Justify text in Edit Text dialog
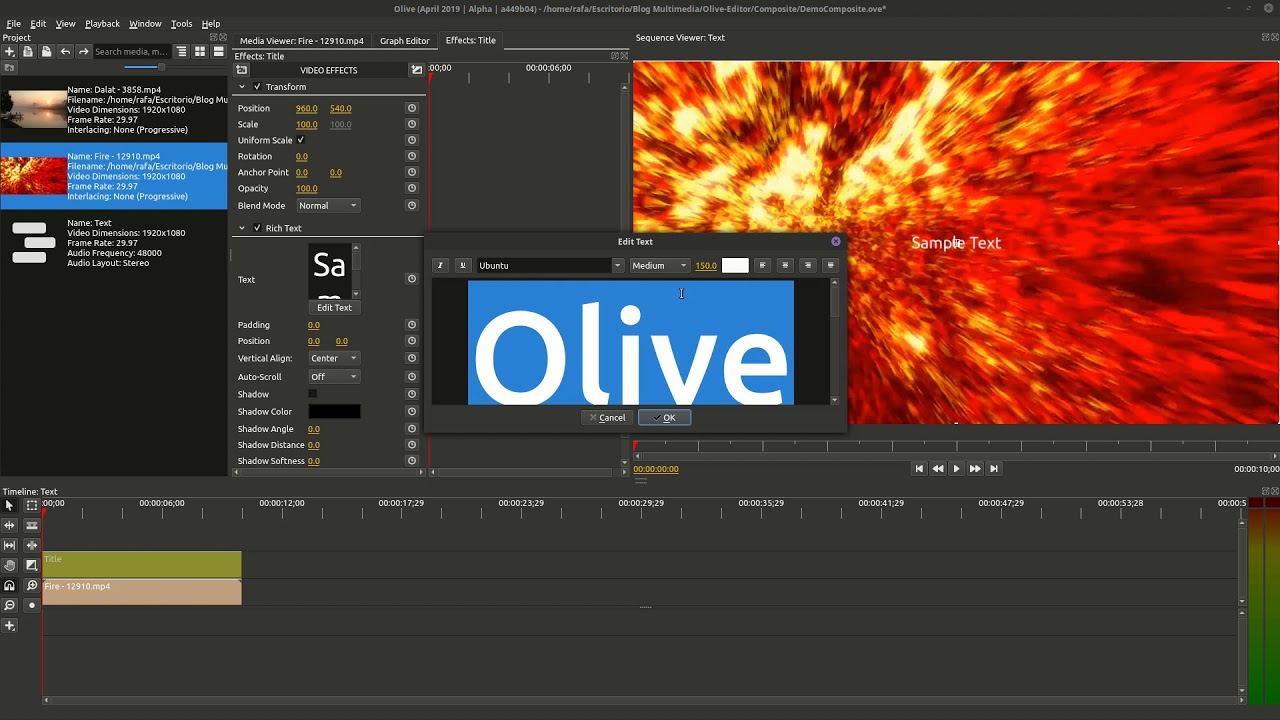 (x=830, y=265)
